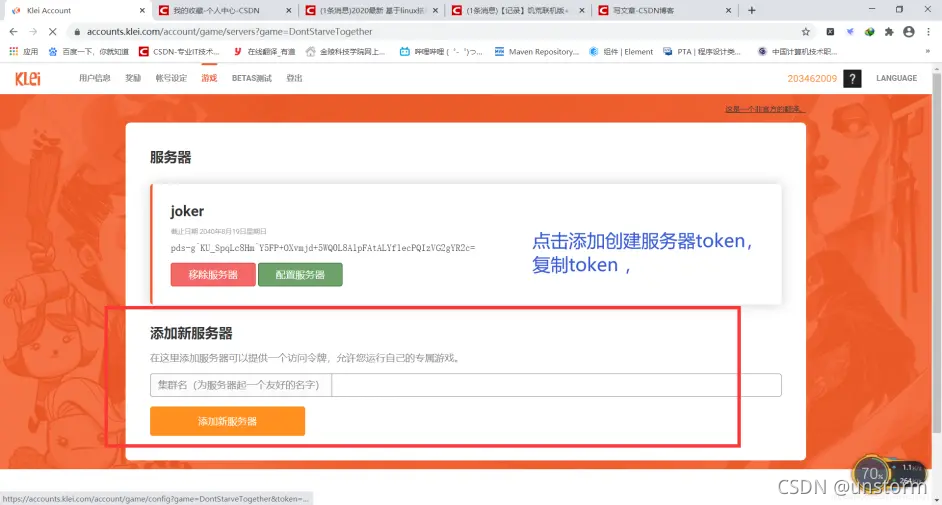Click 添加新服务器 orange button

coord(227,421)
